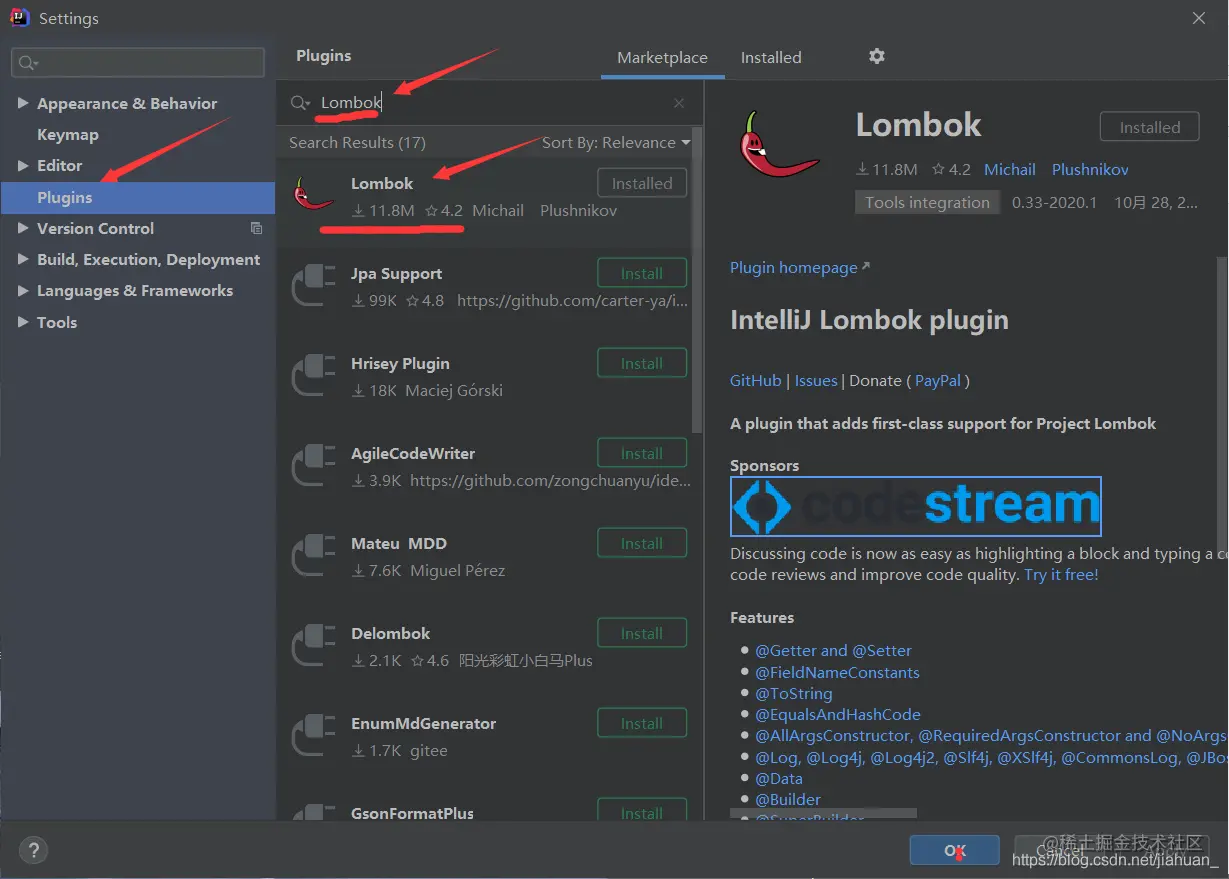Click the Lombok chili pepper icon in results

pyautogui.click(x=314, y=193)
